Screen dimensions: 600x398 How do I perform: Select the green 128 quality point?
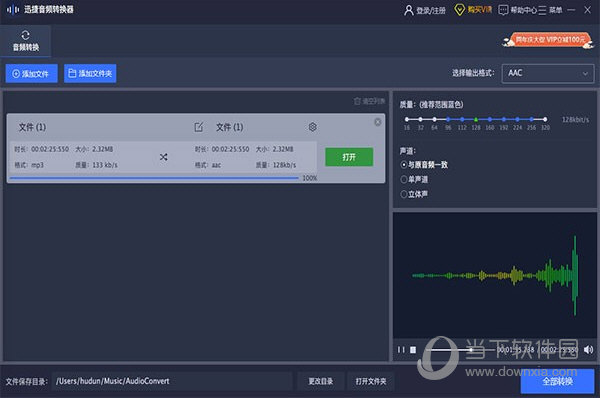click(x=476, y=119)
